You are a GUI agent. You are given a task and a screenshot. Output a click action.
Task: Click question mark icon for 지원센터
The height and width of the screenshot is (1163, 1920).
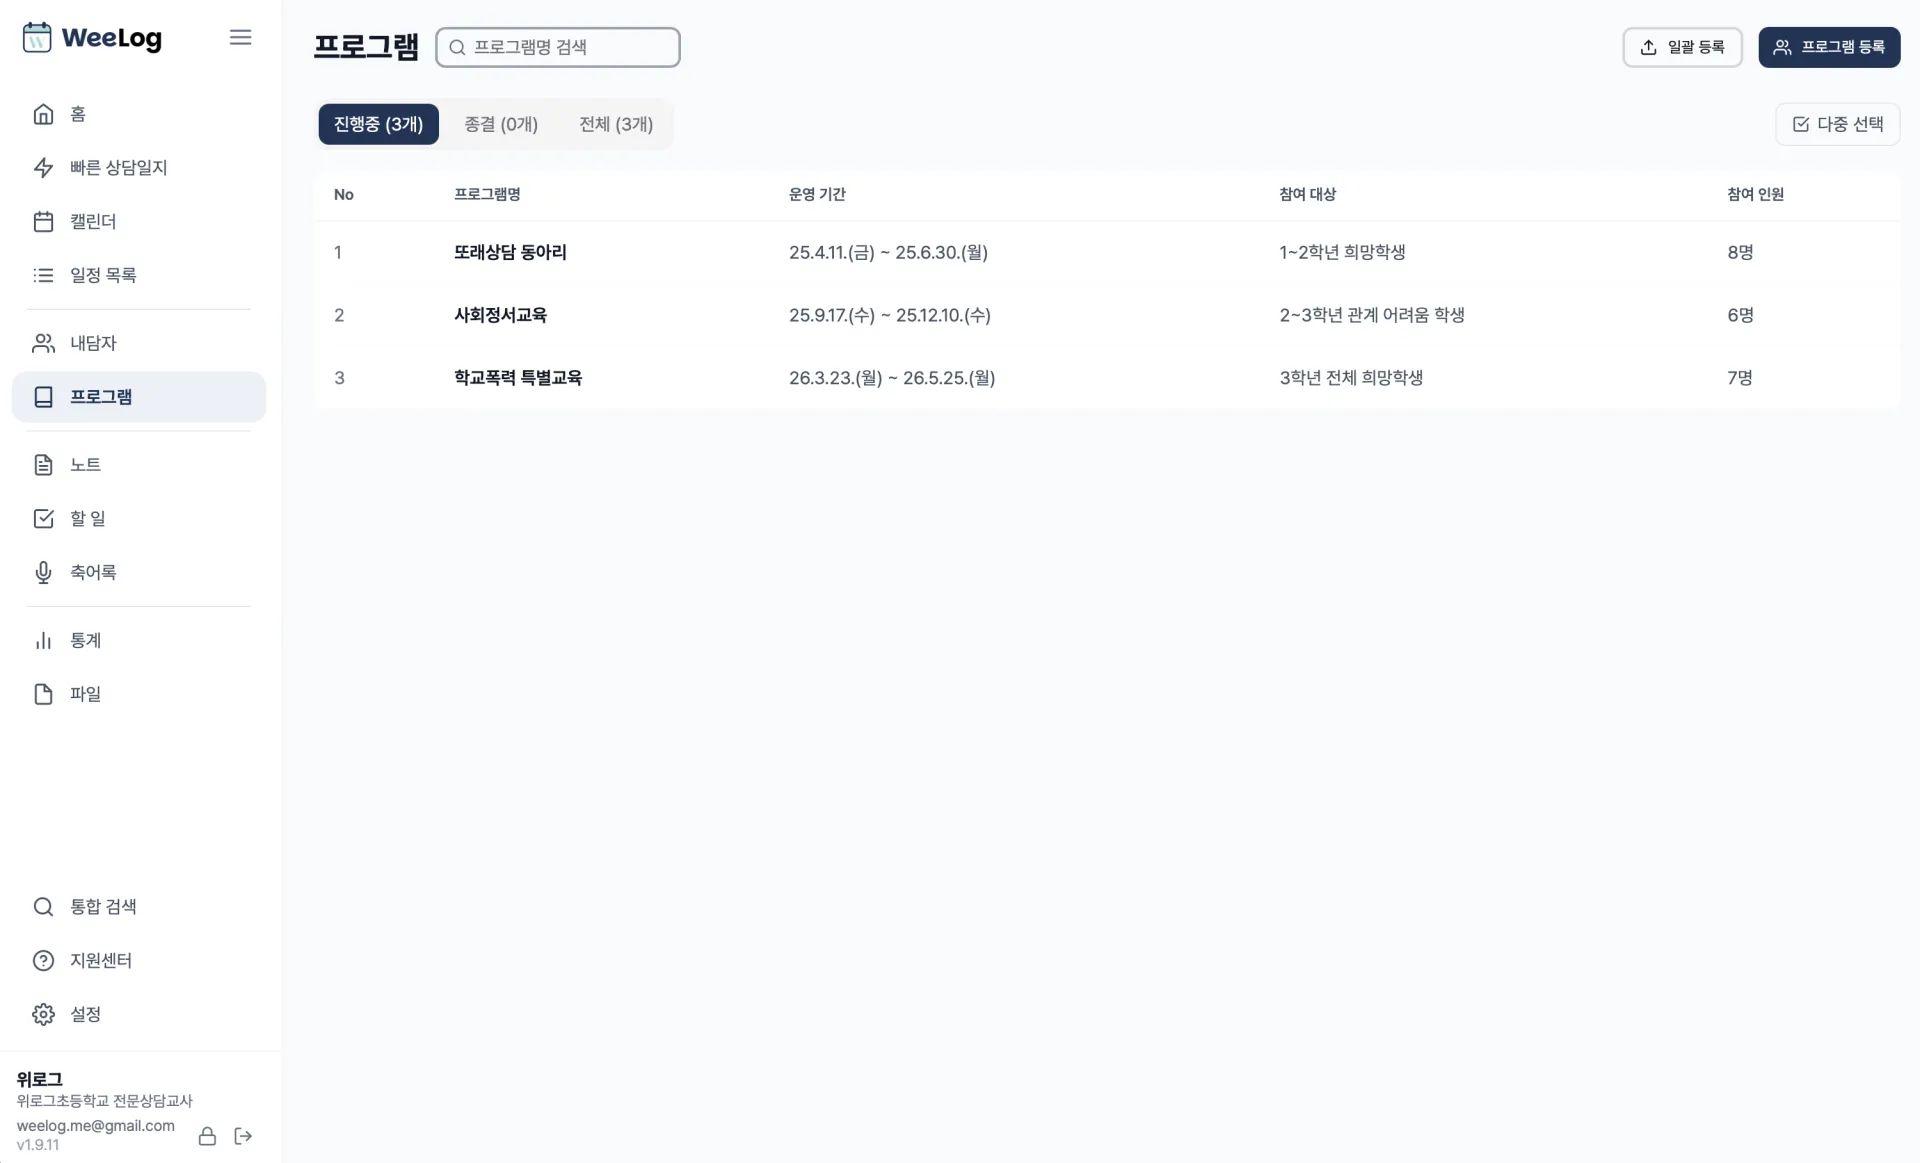[43, 961]
